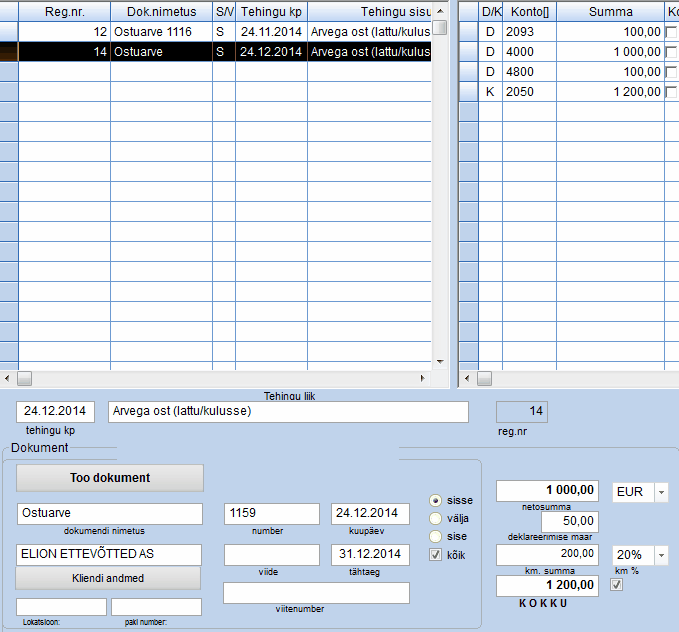Image resolution: width=679 pixels, height=632 pixels.
Task: Click the Summa column header
Action: click(611, 12)
